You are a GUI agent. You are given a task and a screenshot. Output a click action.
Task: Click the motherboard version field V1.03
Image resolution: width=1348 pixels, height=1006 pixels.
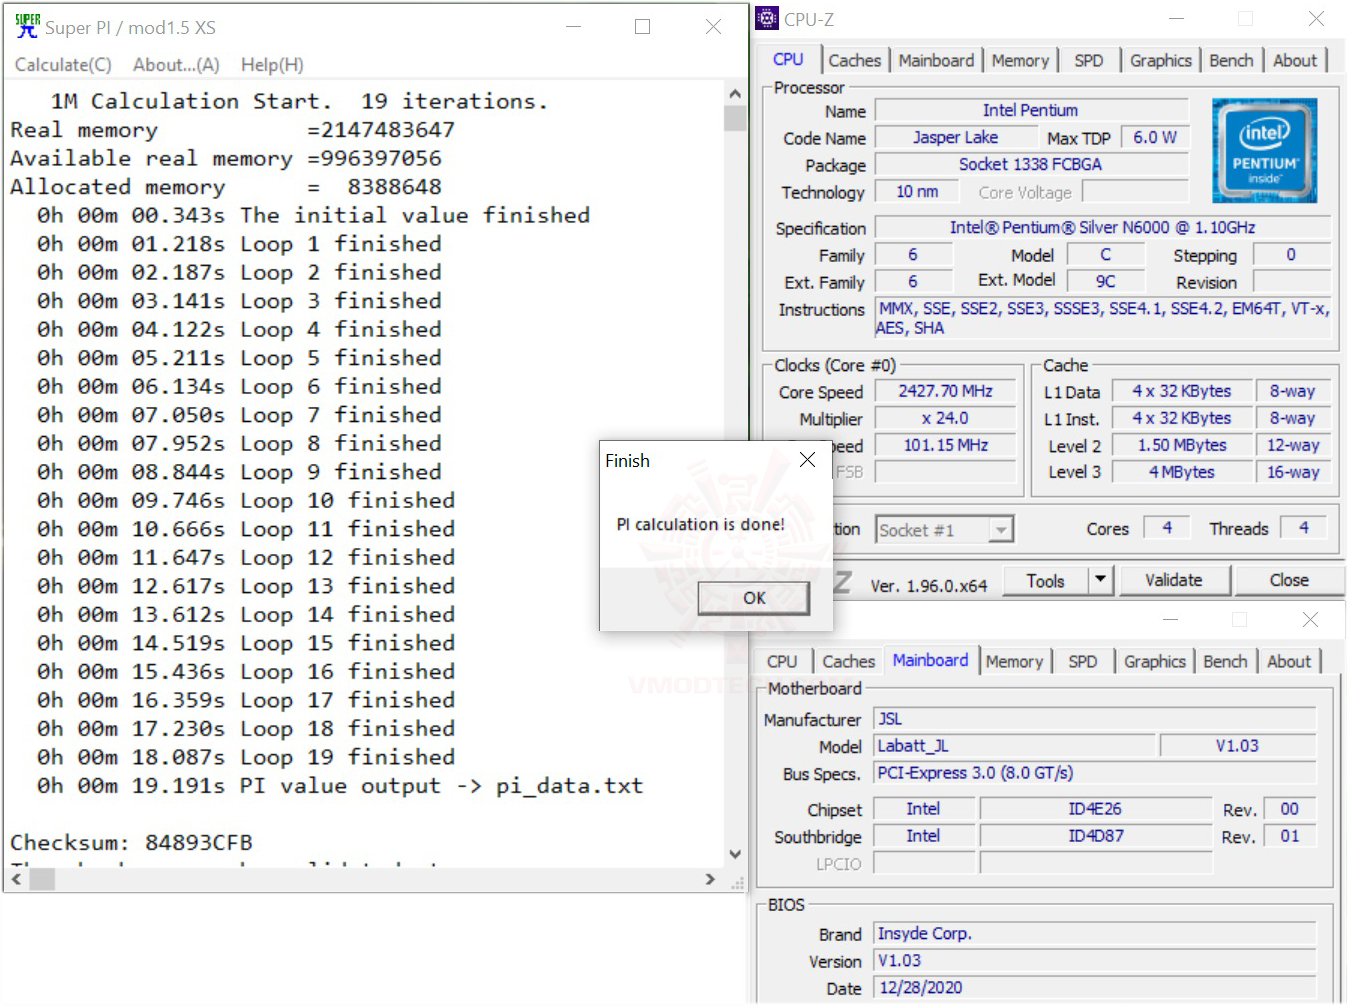(1237, 745)
